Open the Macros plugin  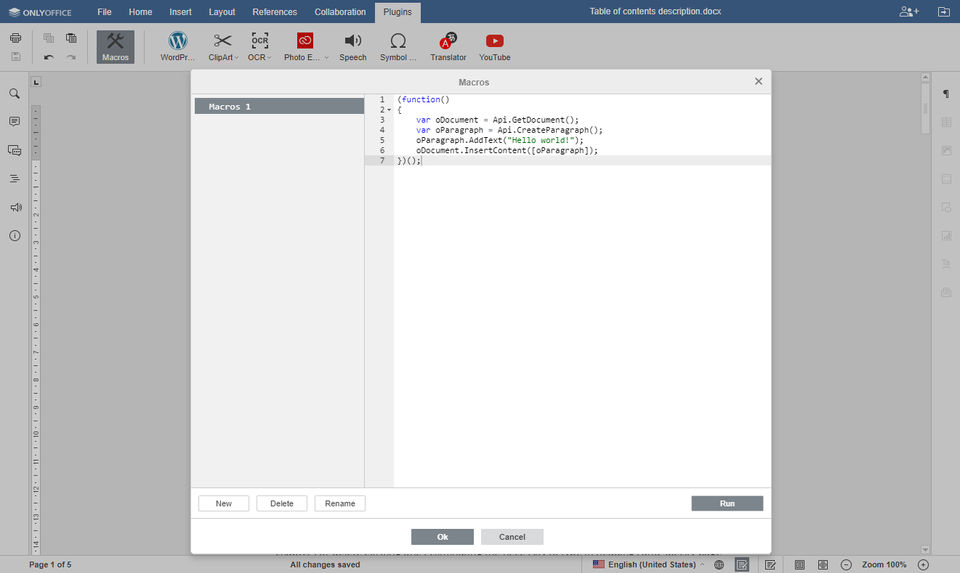(115, 46)
